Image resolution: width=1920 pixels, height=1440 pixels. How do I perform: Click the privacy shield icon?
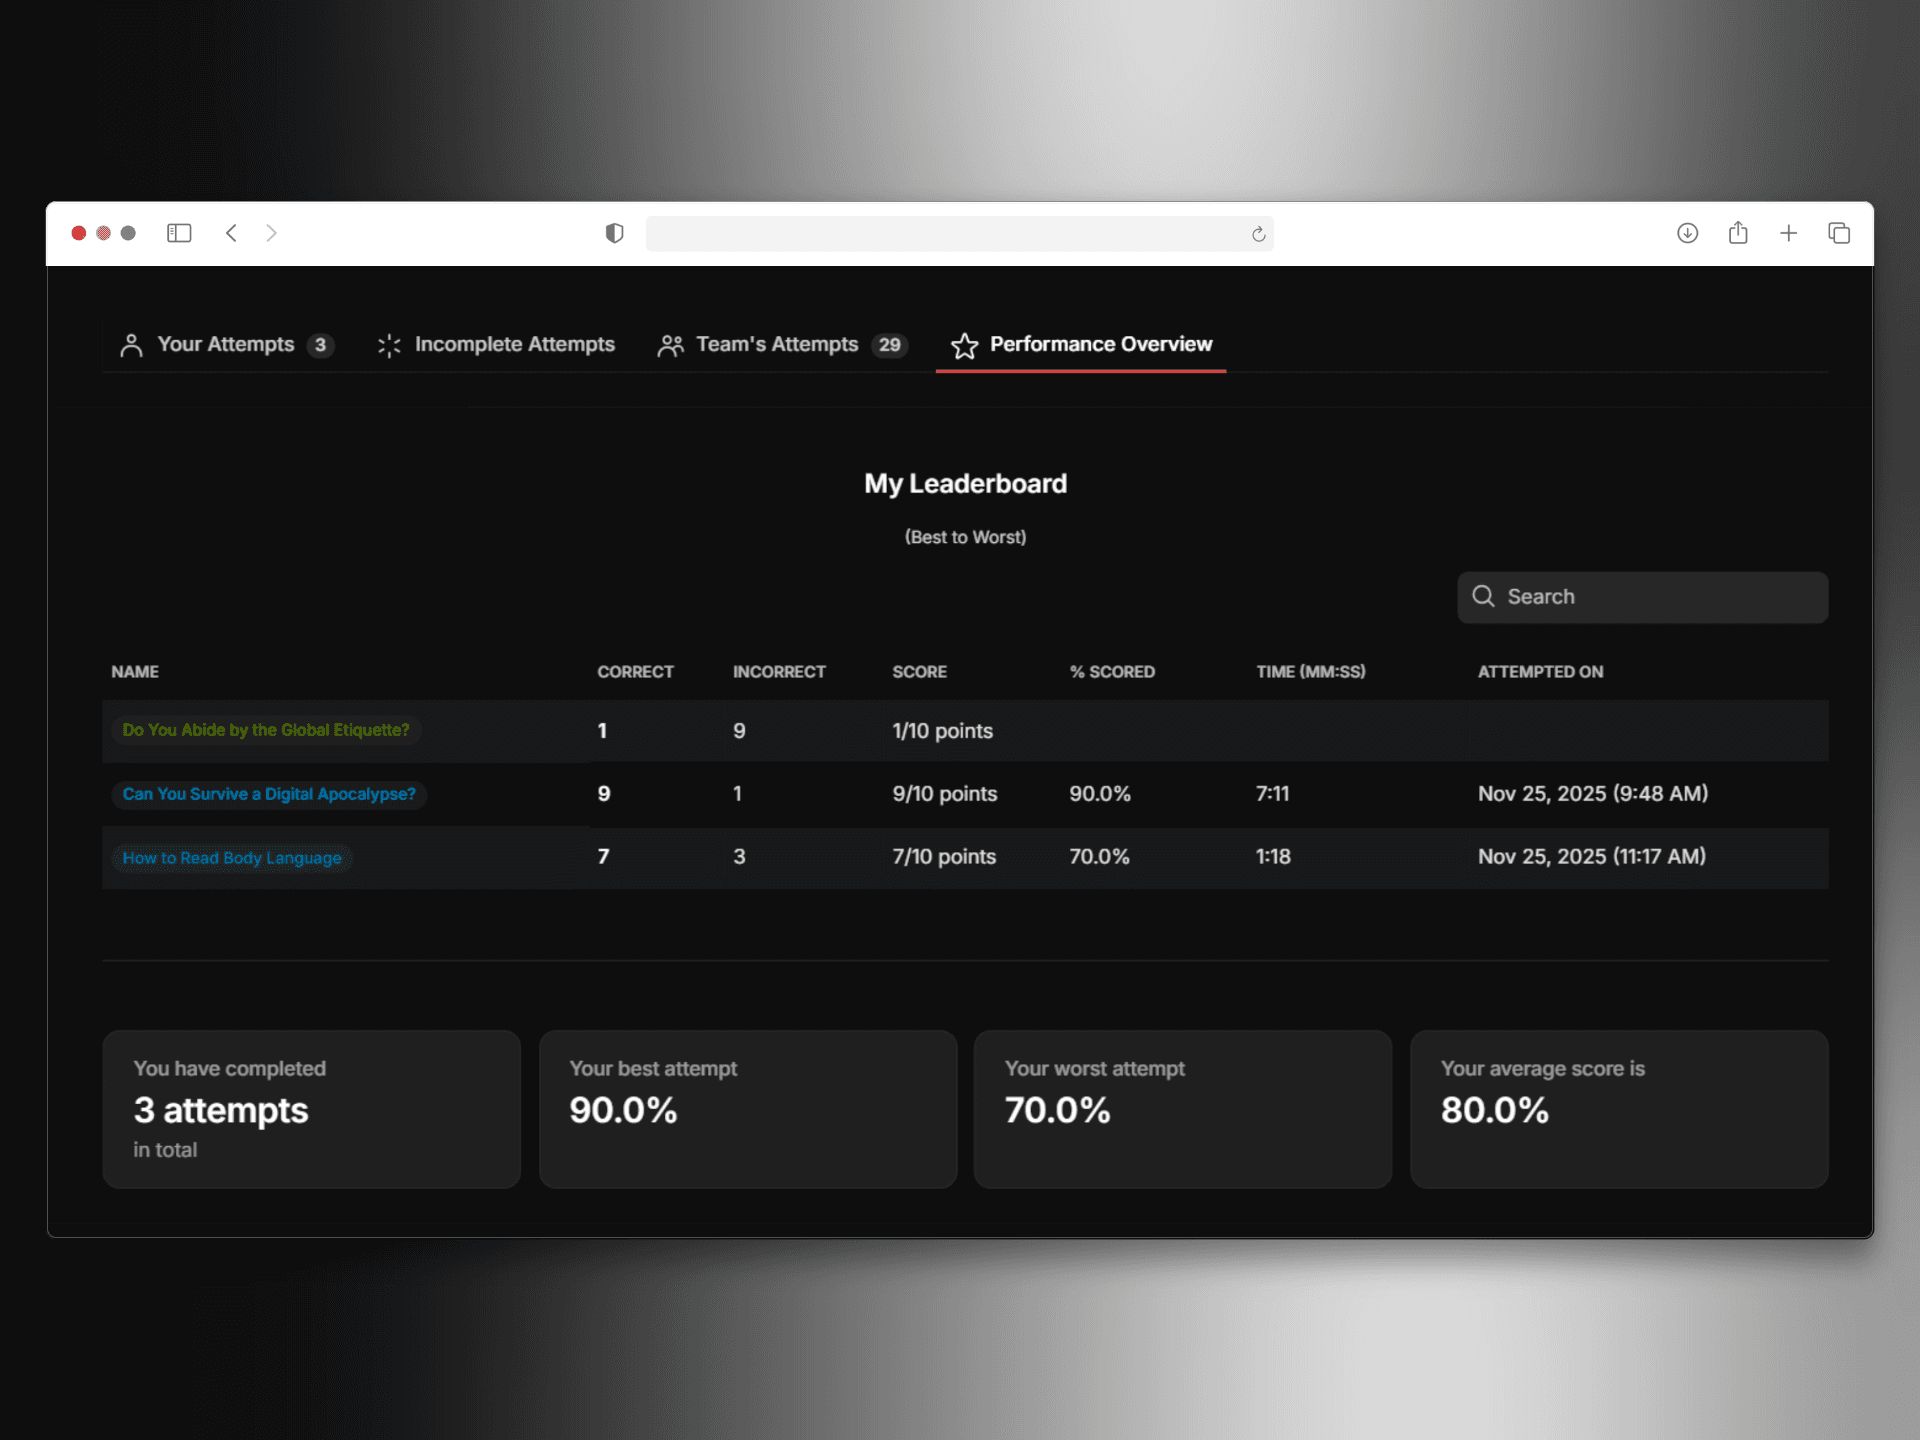[614, 233]
